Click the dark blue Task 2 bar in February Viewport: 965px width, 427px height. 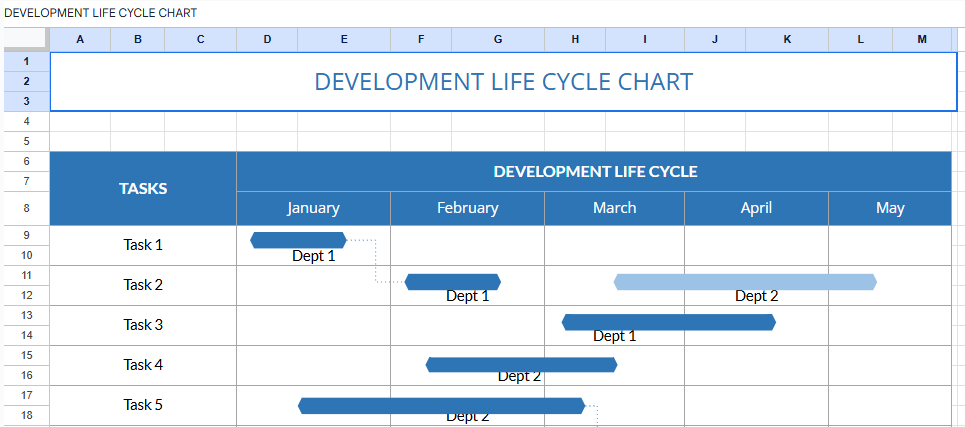pyautogui.click(x=453, y=282)
